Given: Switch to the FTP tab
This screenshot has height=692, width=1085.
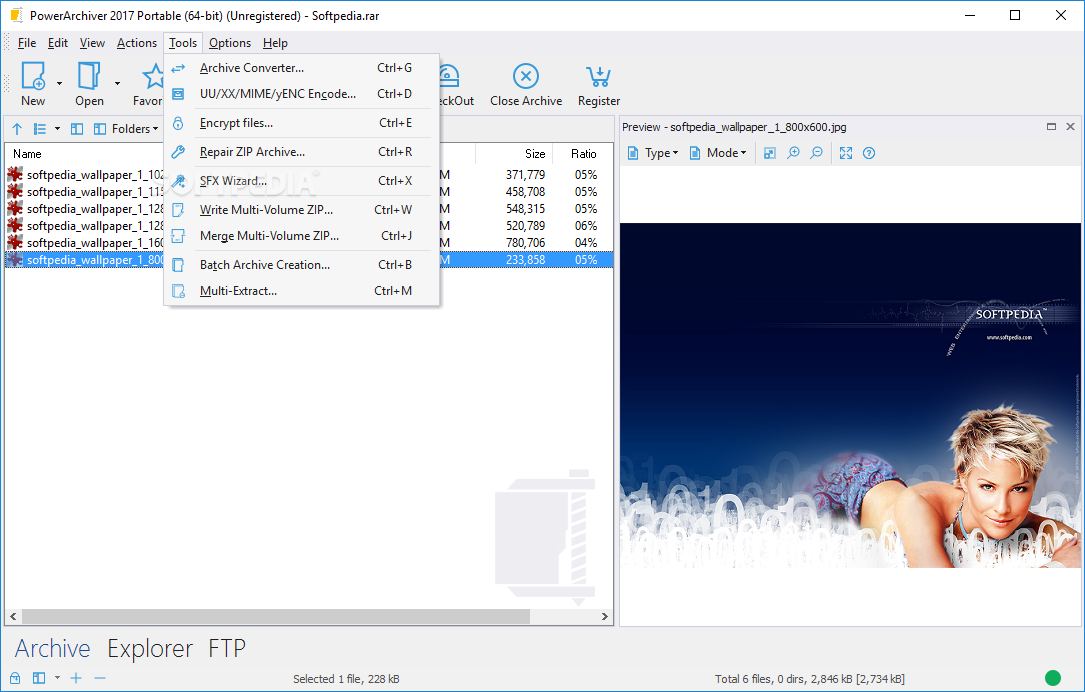Looking at the screenshot, I should click(227, 648).
